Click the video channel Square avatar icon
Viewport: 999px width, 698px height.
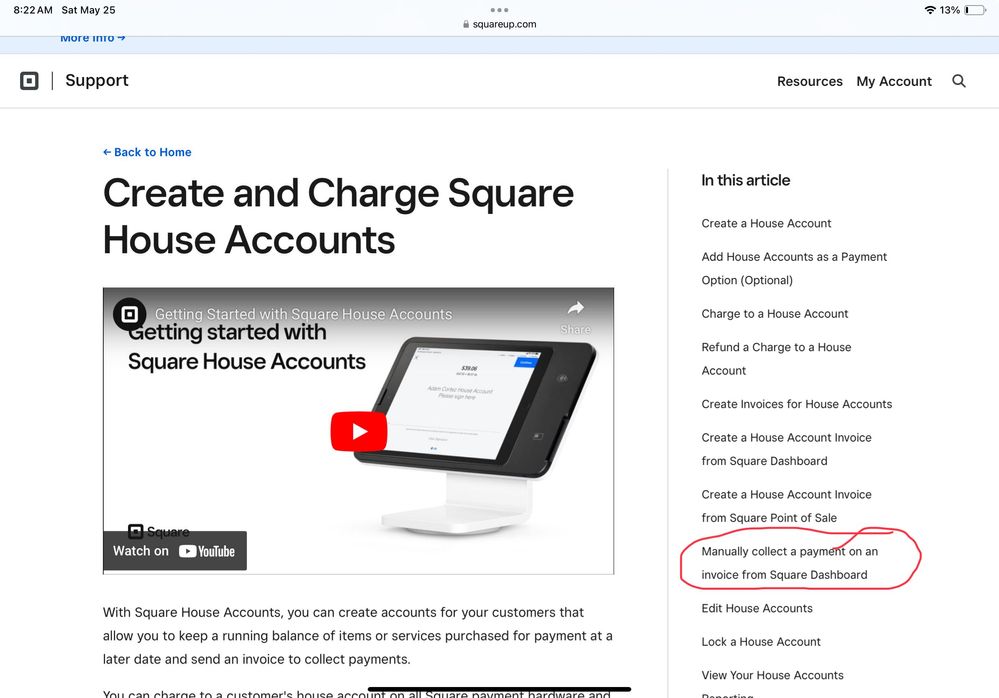pyautogui.click(x=129, y=314)
